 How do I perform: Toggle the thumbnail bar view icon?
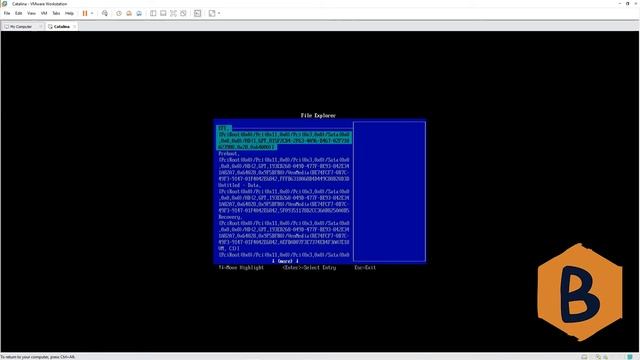point(163,13)
